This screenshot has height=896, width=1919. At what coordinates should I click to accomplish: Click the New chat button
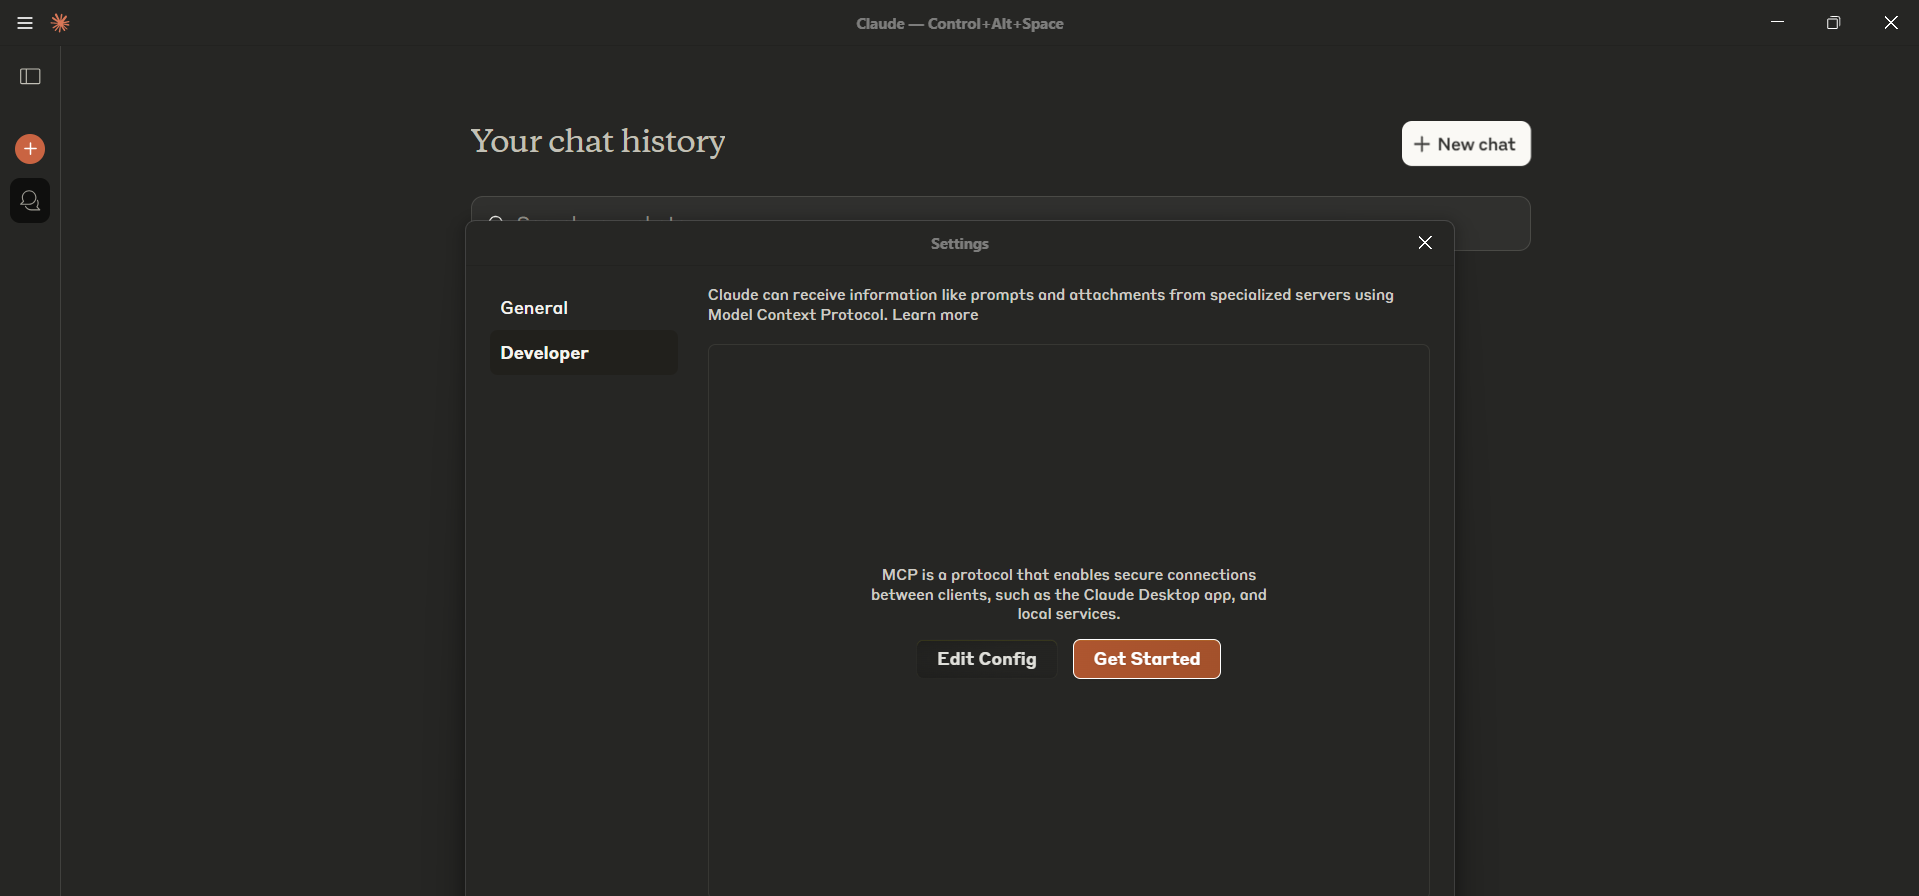[1466, 144]
